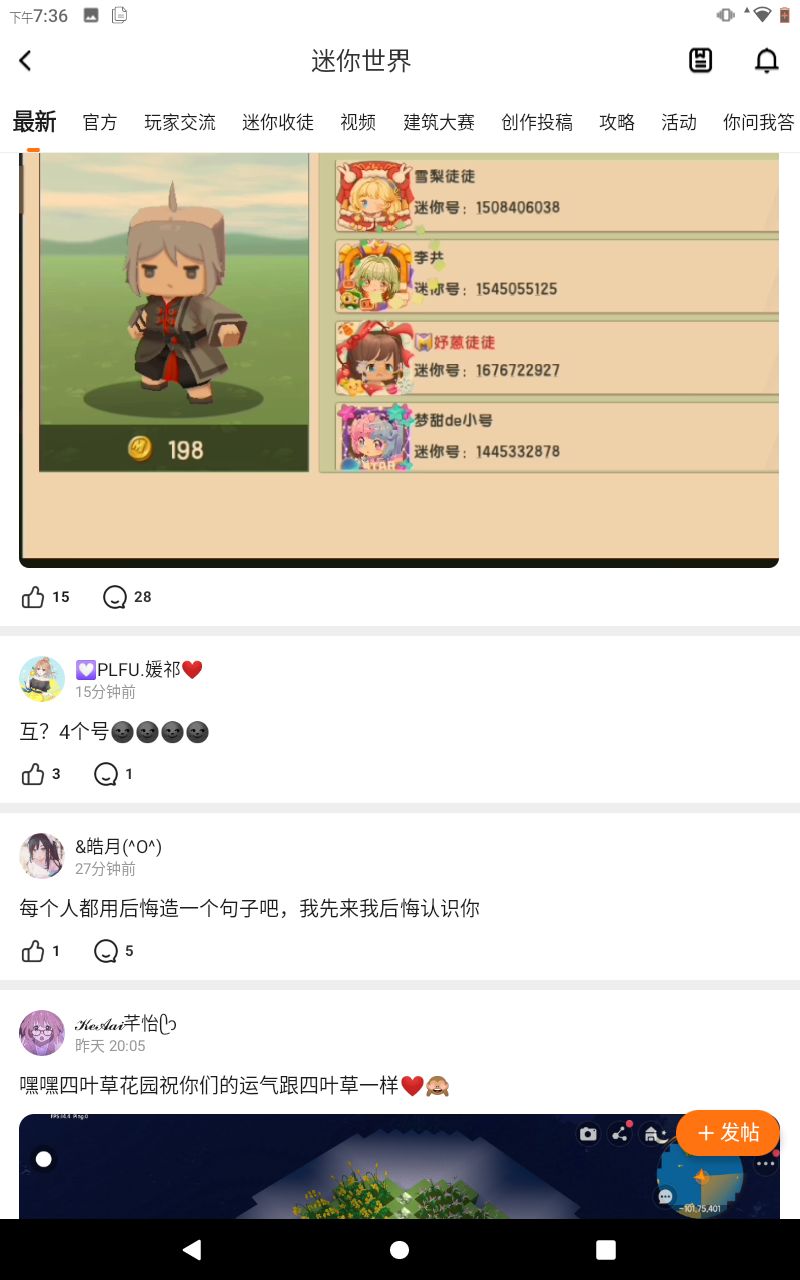This screenshot has height=1280, width=800.
Task: Open the 后悔 sentence post text
Action: tap(250, 908)
